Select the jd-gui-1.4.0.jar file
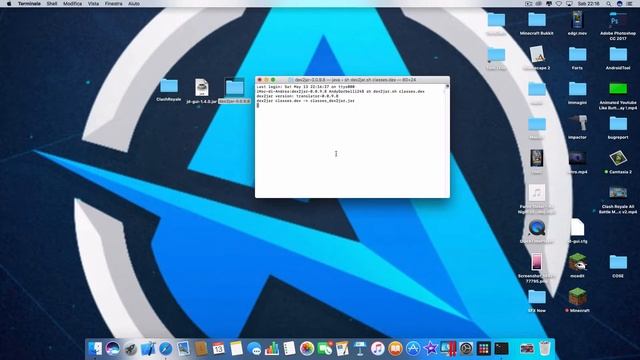 pos(202,90)
